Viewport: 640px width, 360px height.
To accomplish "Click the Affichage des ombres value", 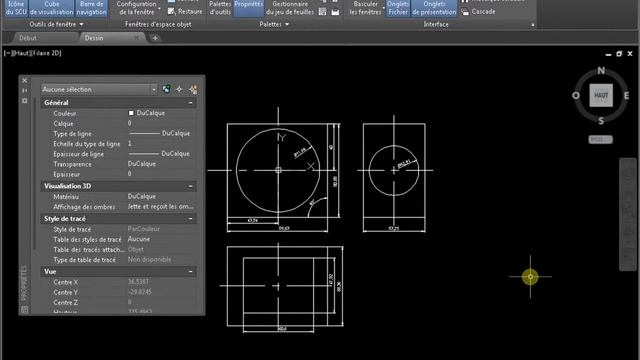I will (x=161, y=207).
